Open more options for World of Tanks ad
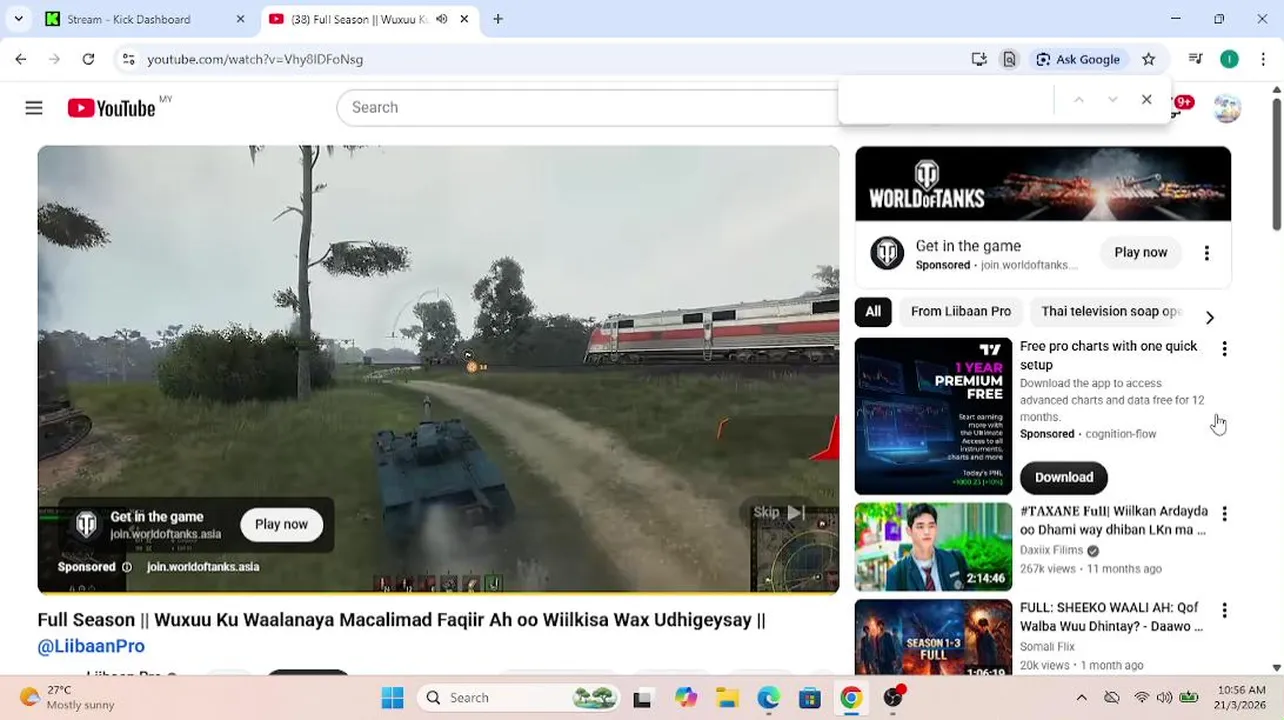1284x720 pixels. pyautogui.click(x=1207, y=253)
